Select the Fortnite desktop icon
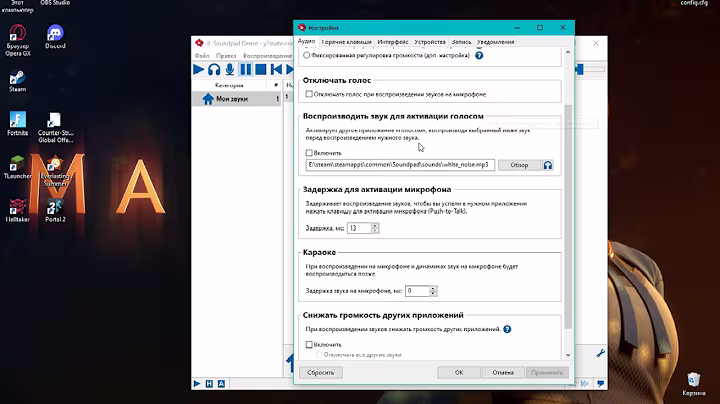This screenshot has height=404, width=720. 17,123
